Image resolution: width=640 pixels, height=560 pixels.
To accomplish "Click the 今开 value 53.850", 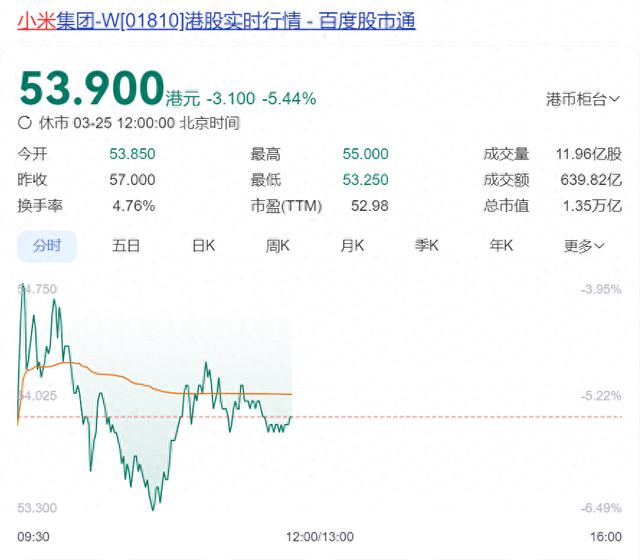I will point(132,154).
